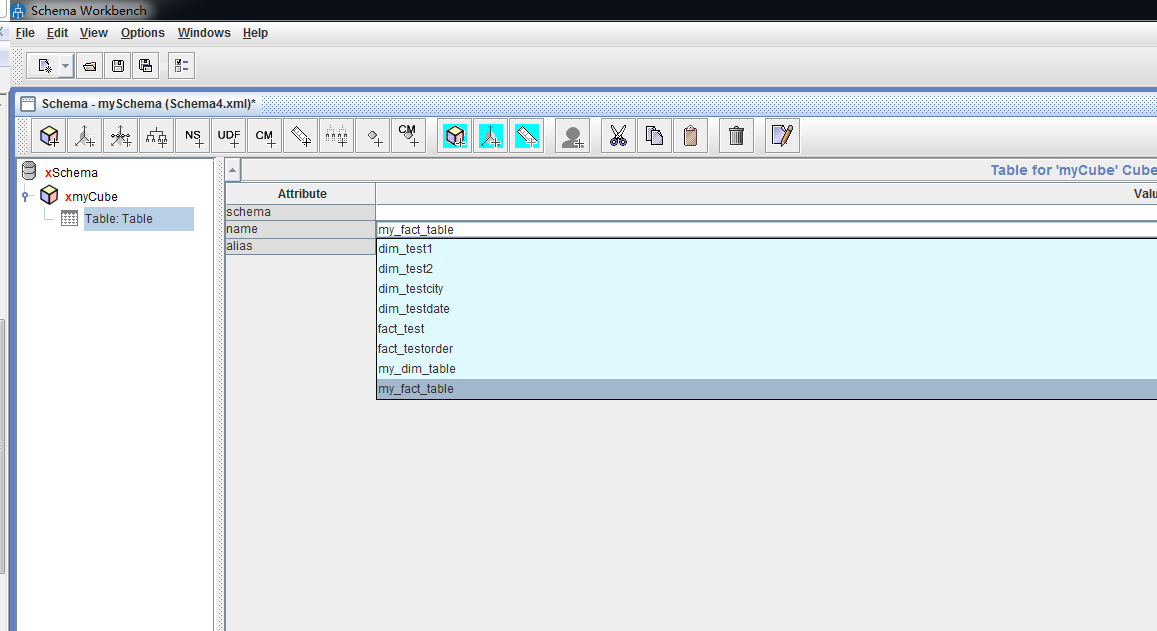This screenshot has height=631, width=1157.
Task: Choose fact_test from the table list
Action: [x=767, y=328]
